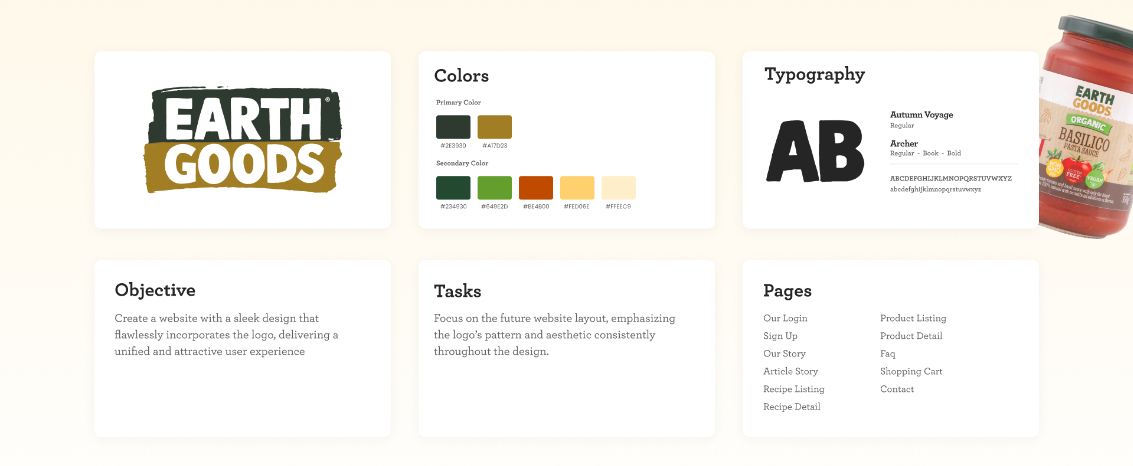This screenshot has height=466, width=1133.
Task: Open the Recipe Listing page entry
Action: tap(794, 389)
